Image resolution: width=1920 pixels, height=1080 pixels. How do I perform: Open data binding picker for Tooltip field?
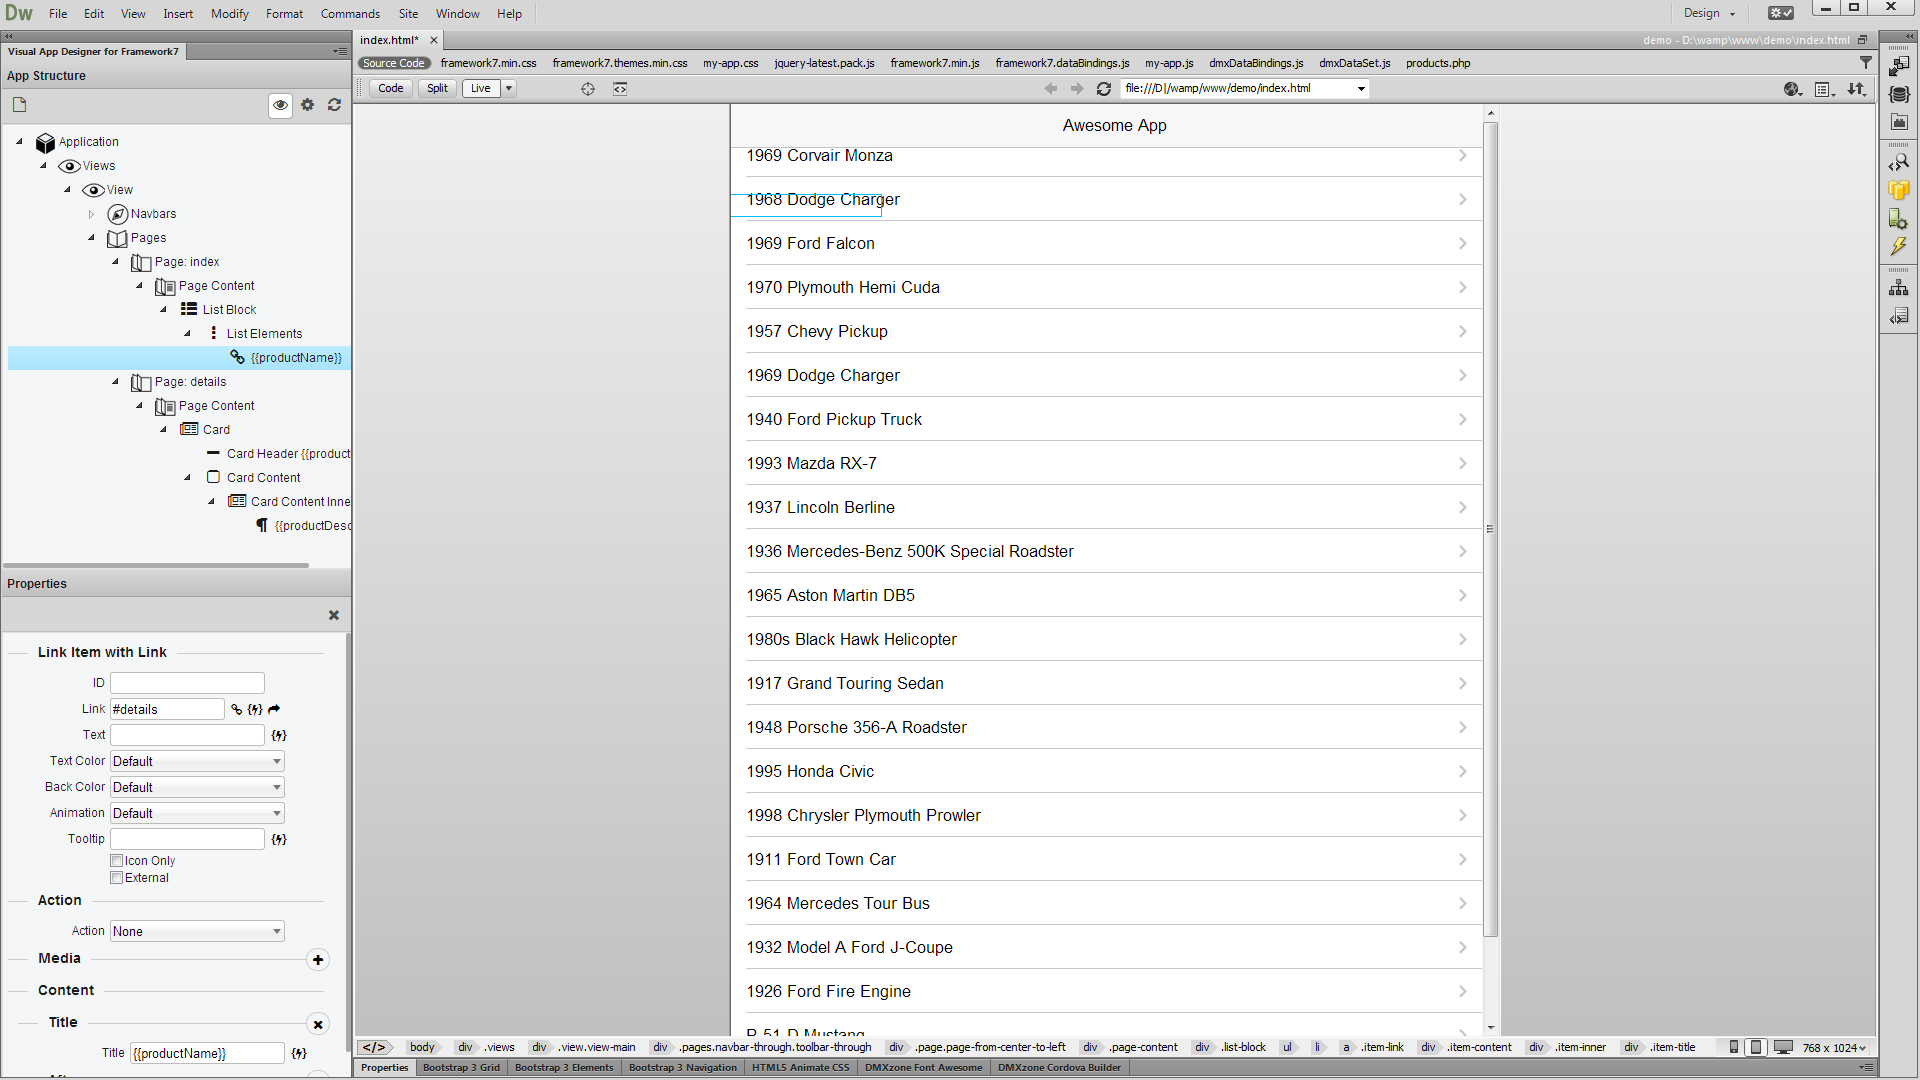pos(279,839)
